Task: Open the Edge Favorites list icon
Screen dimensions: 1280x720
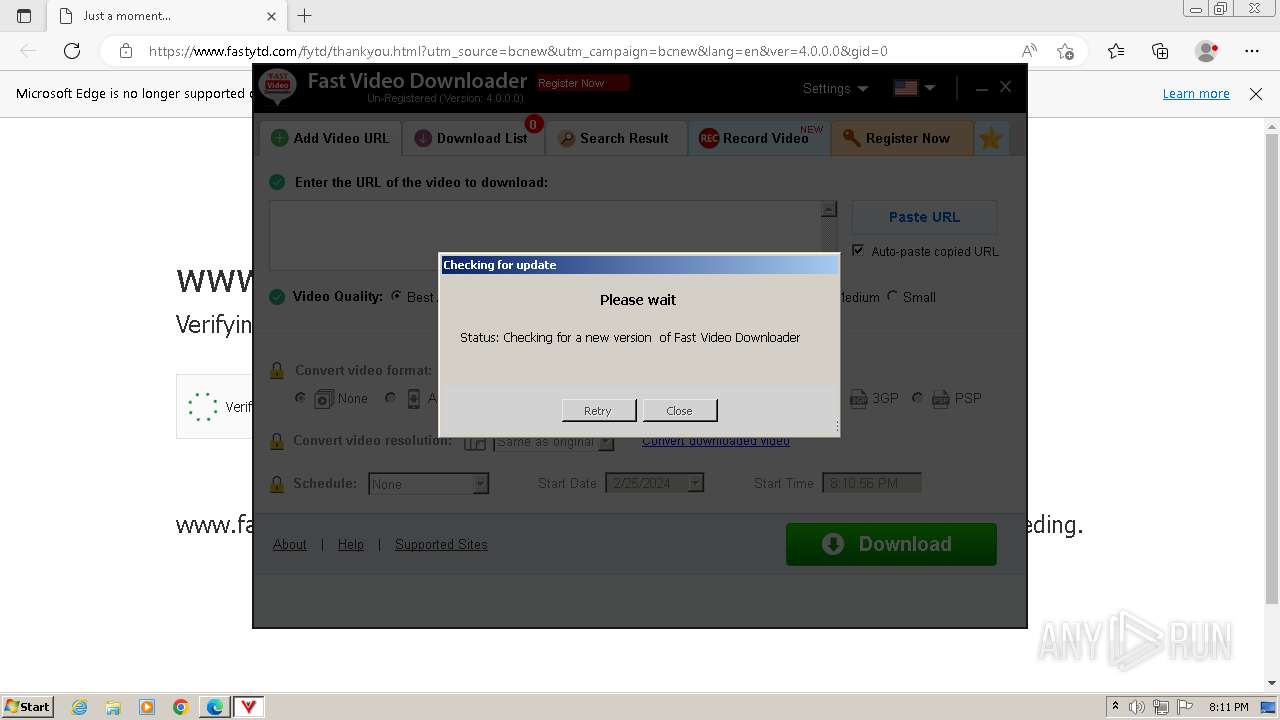Action: [x=1116, y=51]
